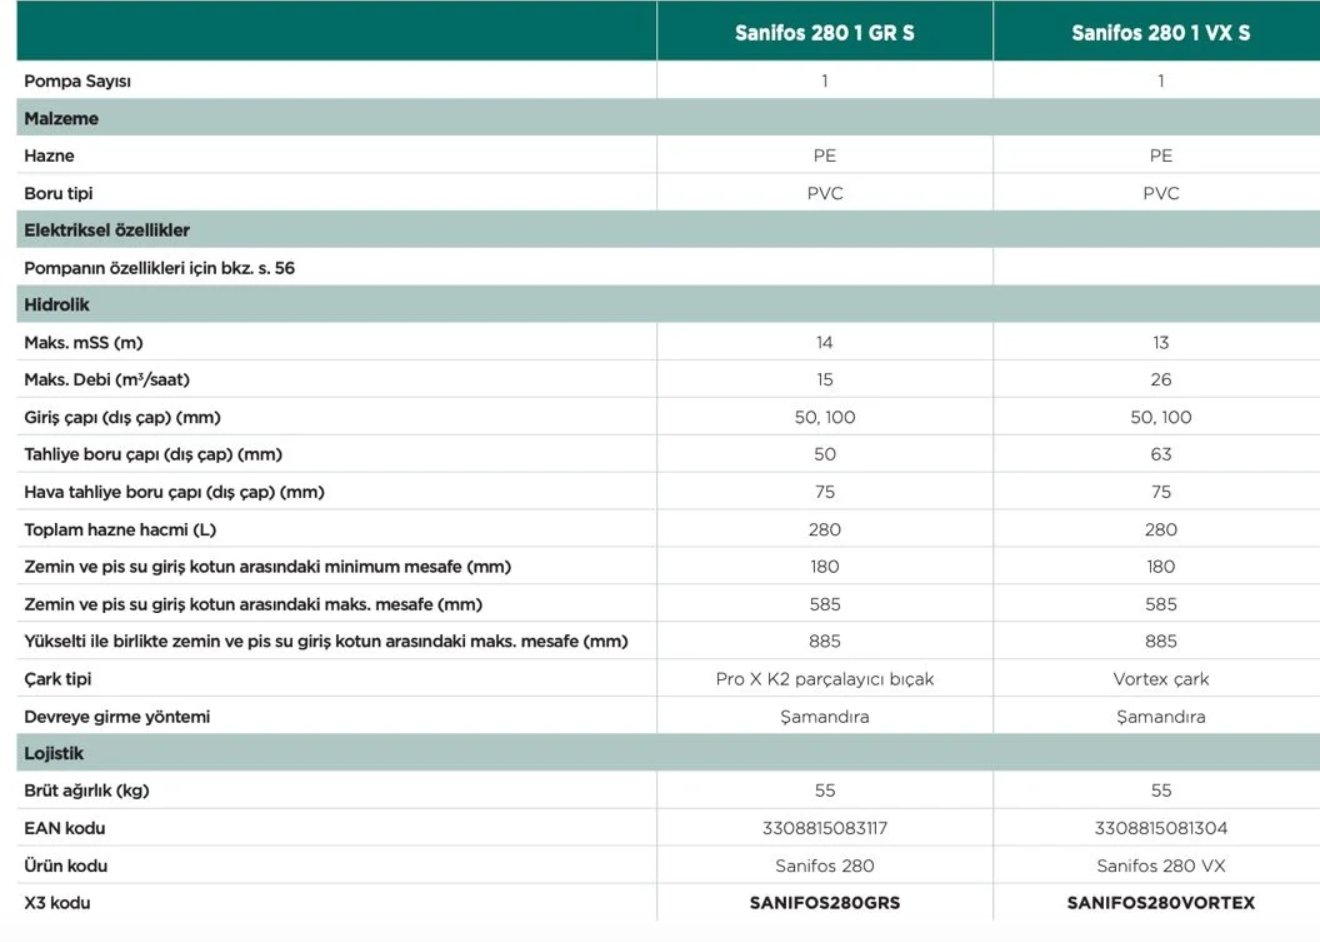Select the Devreye girme yöntemi label
Screen dimensions: 1320x942
click(x=117, y=717)
